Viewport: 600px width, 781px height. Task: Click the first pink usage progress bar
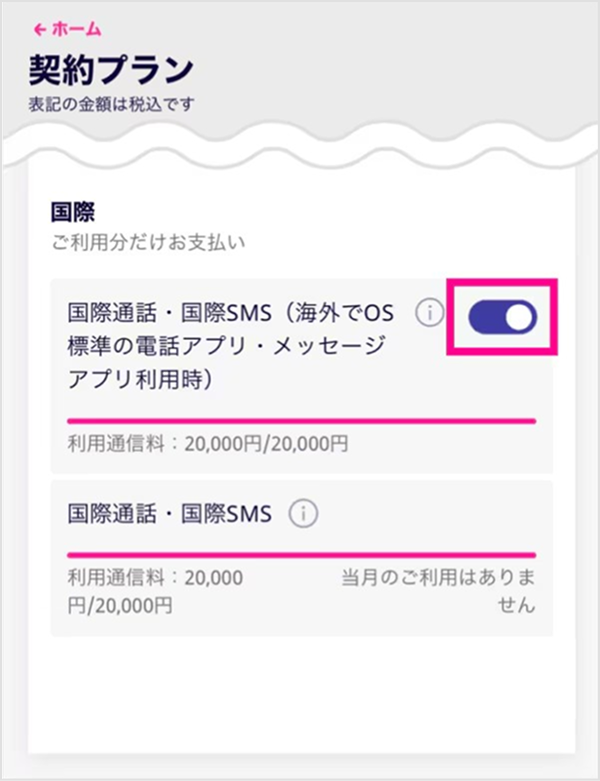[x=301, y=421]
